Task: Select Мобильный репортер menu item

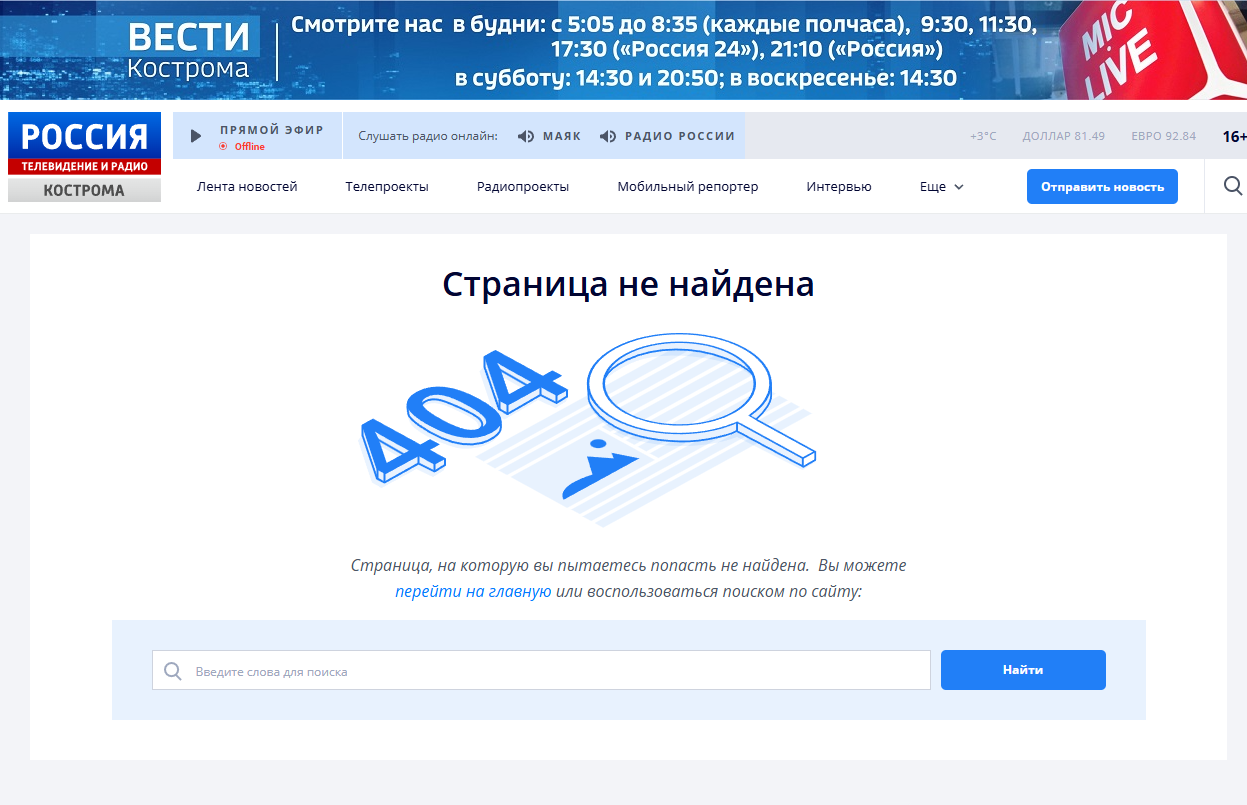Action: coord(687,187)
